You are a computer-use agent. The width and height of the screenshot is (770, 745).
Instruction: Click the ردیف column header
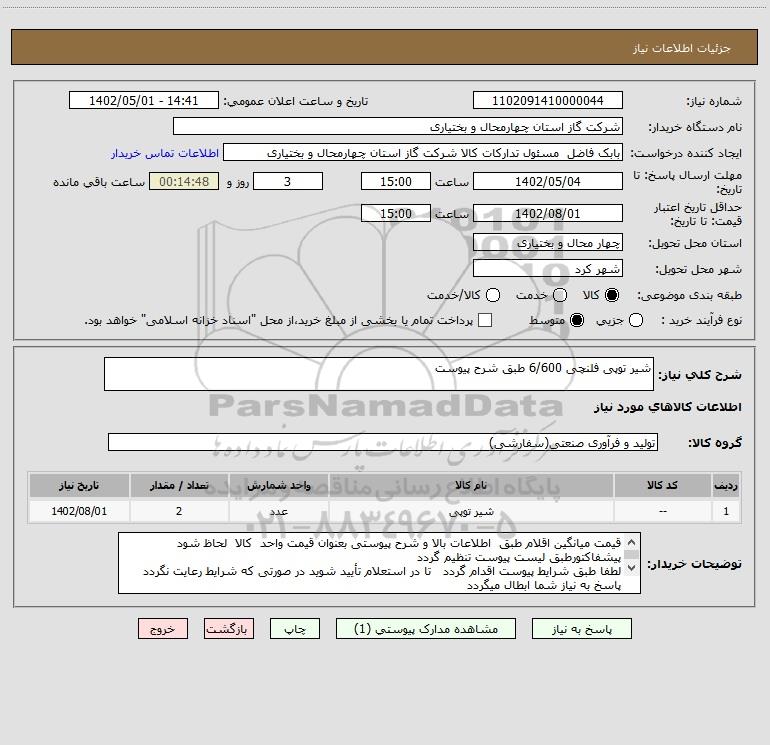click(726, 485)
